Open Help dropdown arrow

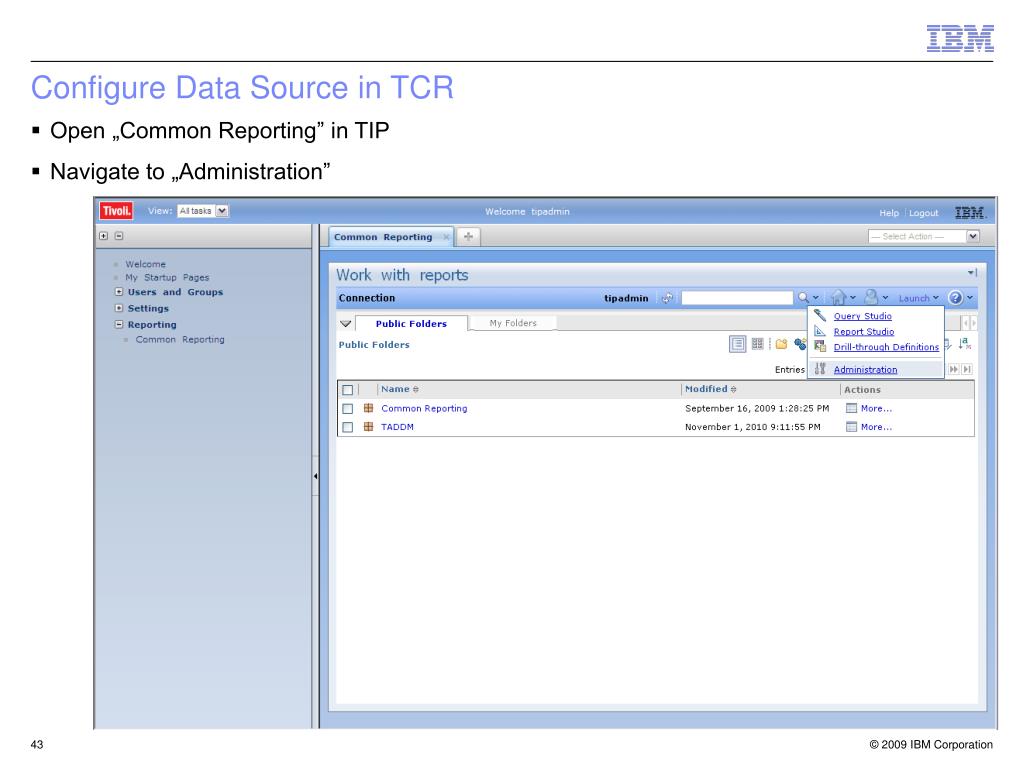click(970, 298)
